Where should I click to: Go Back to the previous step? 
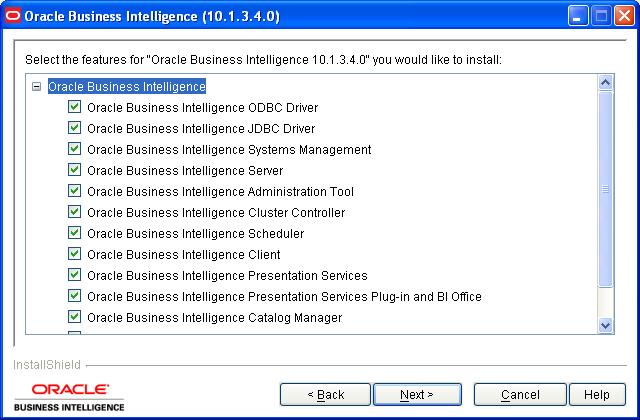(x=325, y=394)
